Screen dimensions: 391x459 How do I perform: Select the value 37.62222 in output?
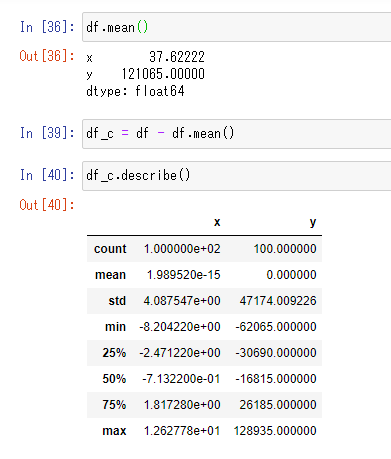tap(177, 57)
